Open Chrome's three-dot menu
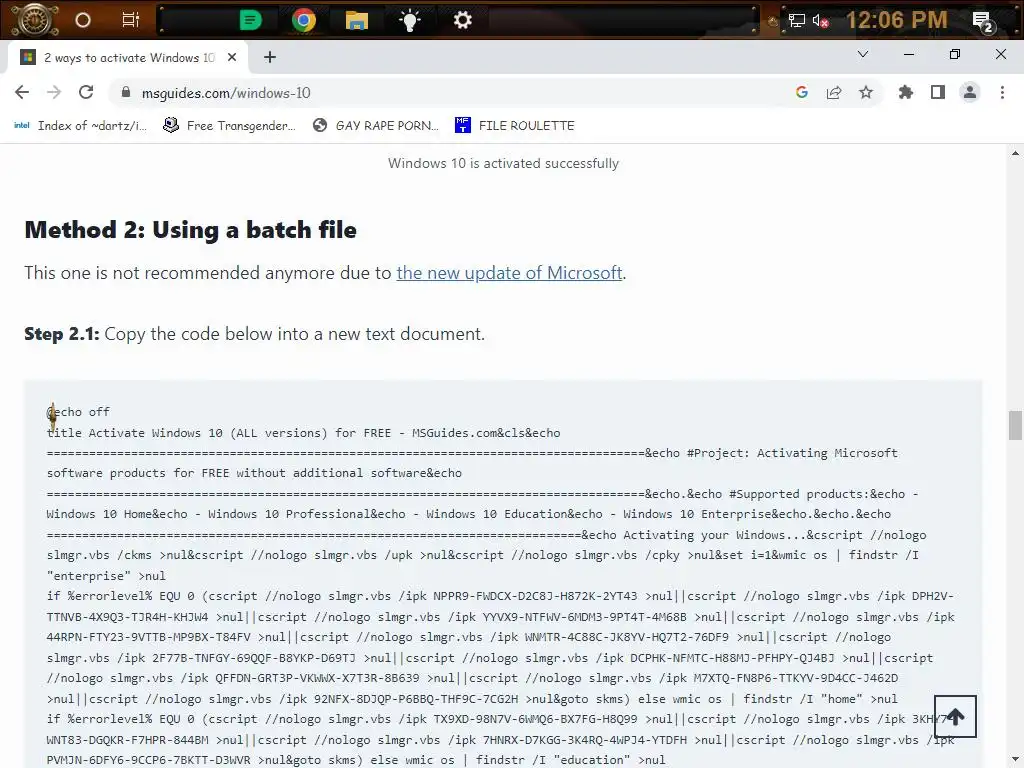 click(x=1002, y=92)
